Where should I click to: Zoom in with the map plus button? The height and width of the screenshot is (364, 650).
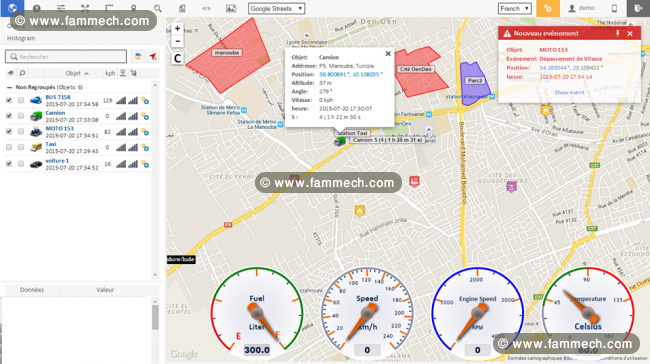click(177, 29)
